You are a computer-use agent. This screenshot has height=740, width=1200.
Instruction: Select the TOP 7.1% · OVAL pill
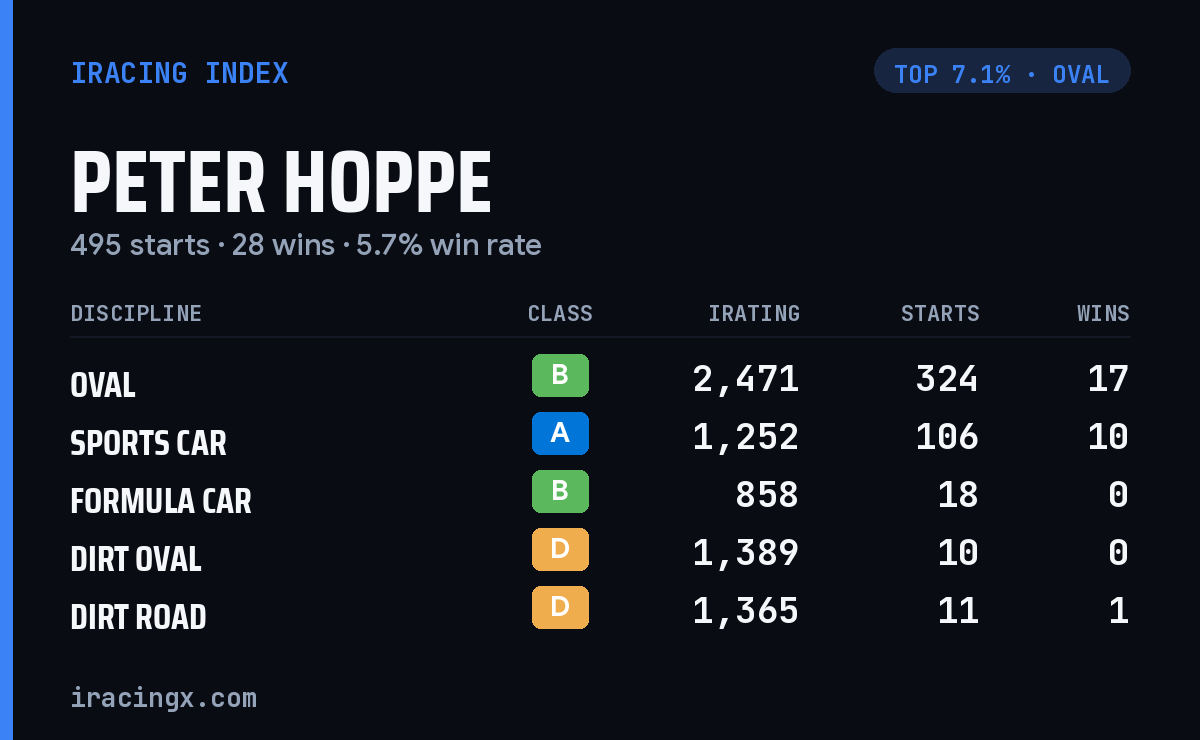tap(1002, 71)
